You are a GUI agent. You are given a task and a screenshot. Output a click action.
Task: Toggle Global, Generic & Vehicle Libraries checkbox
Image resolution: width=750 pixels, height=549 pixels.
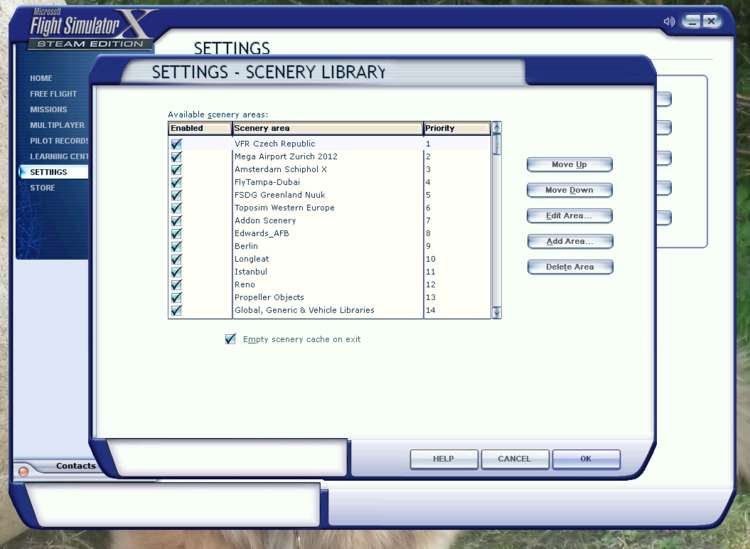tap(176, 310)
